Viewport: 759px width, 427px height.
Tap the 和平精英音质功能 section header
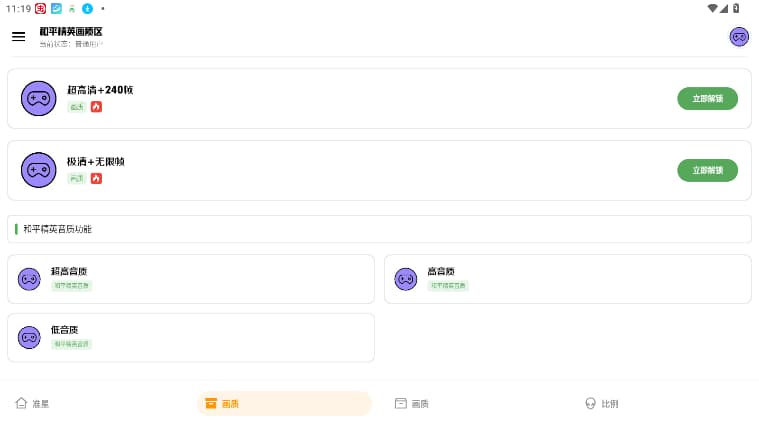pos(379,229)
